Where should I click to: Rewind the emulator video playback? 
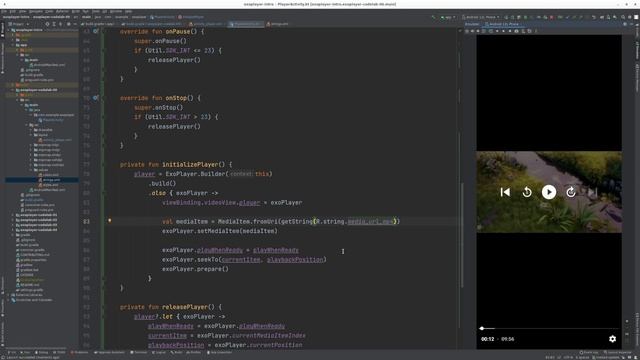pyautogui.click(x=527, y=192)
